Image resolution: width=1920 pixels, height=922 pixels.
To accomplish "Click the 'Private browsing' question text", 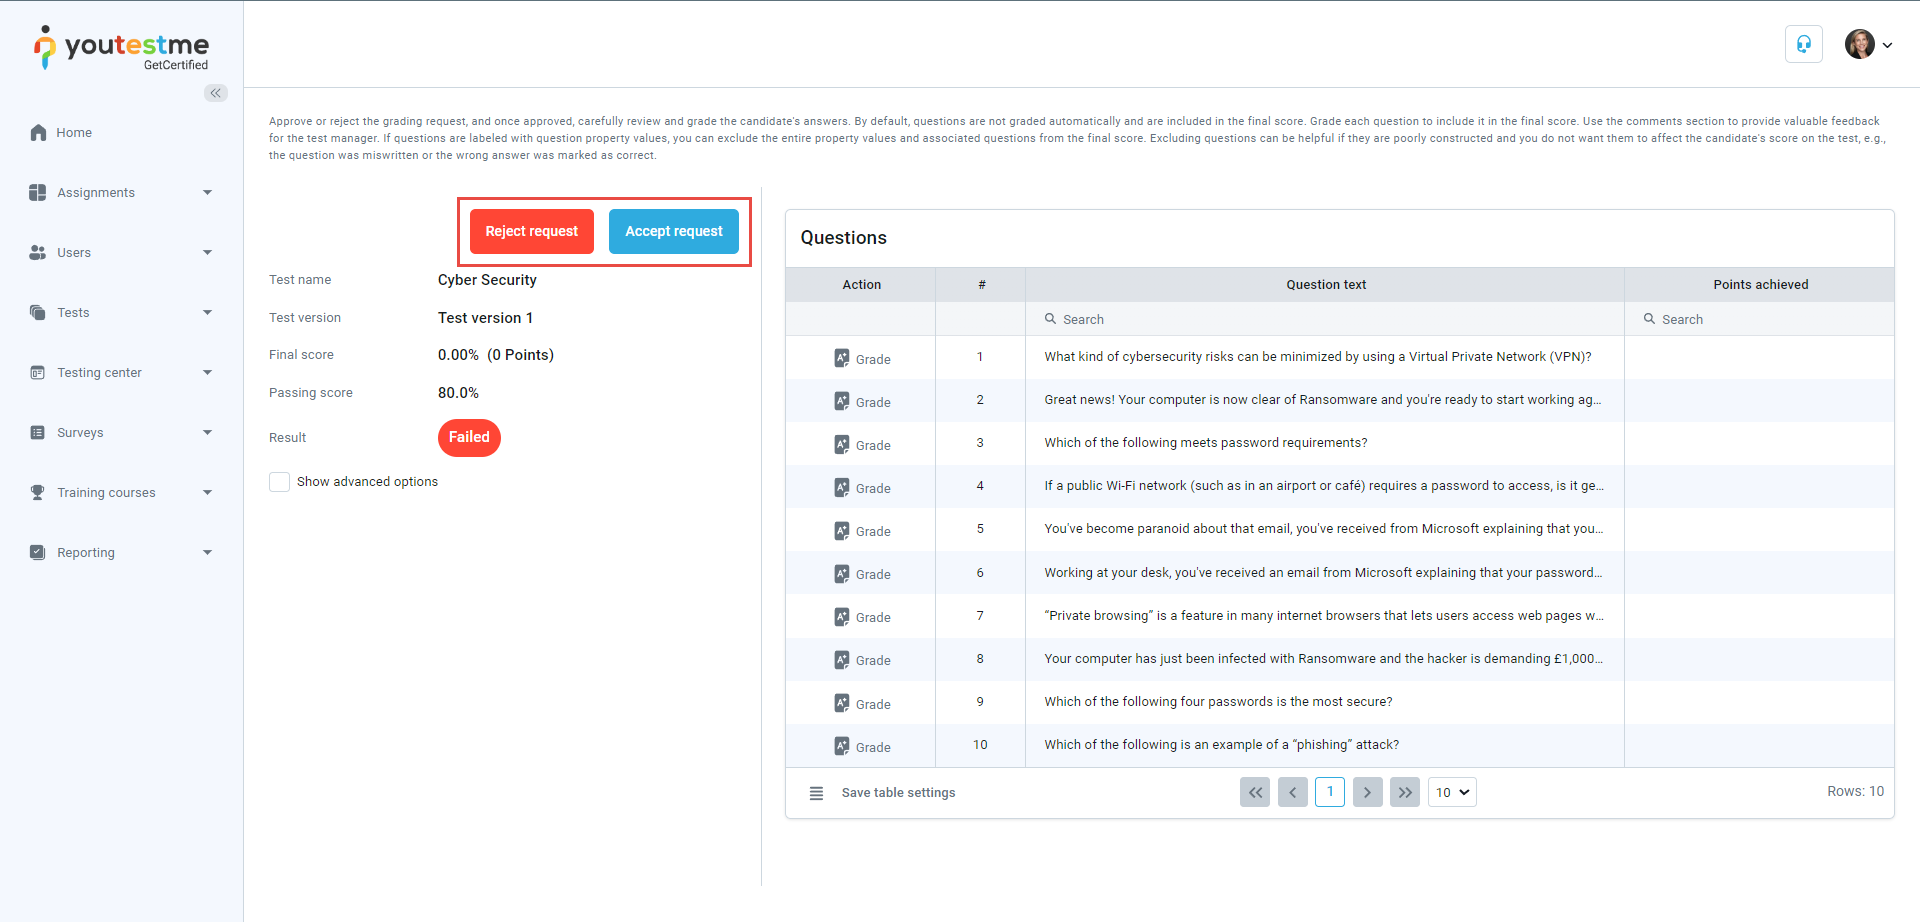I will point(1324,616).
